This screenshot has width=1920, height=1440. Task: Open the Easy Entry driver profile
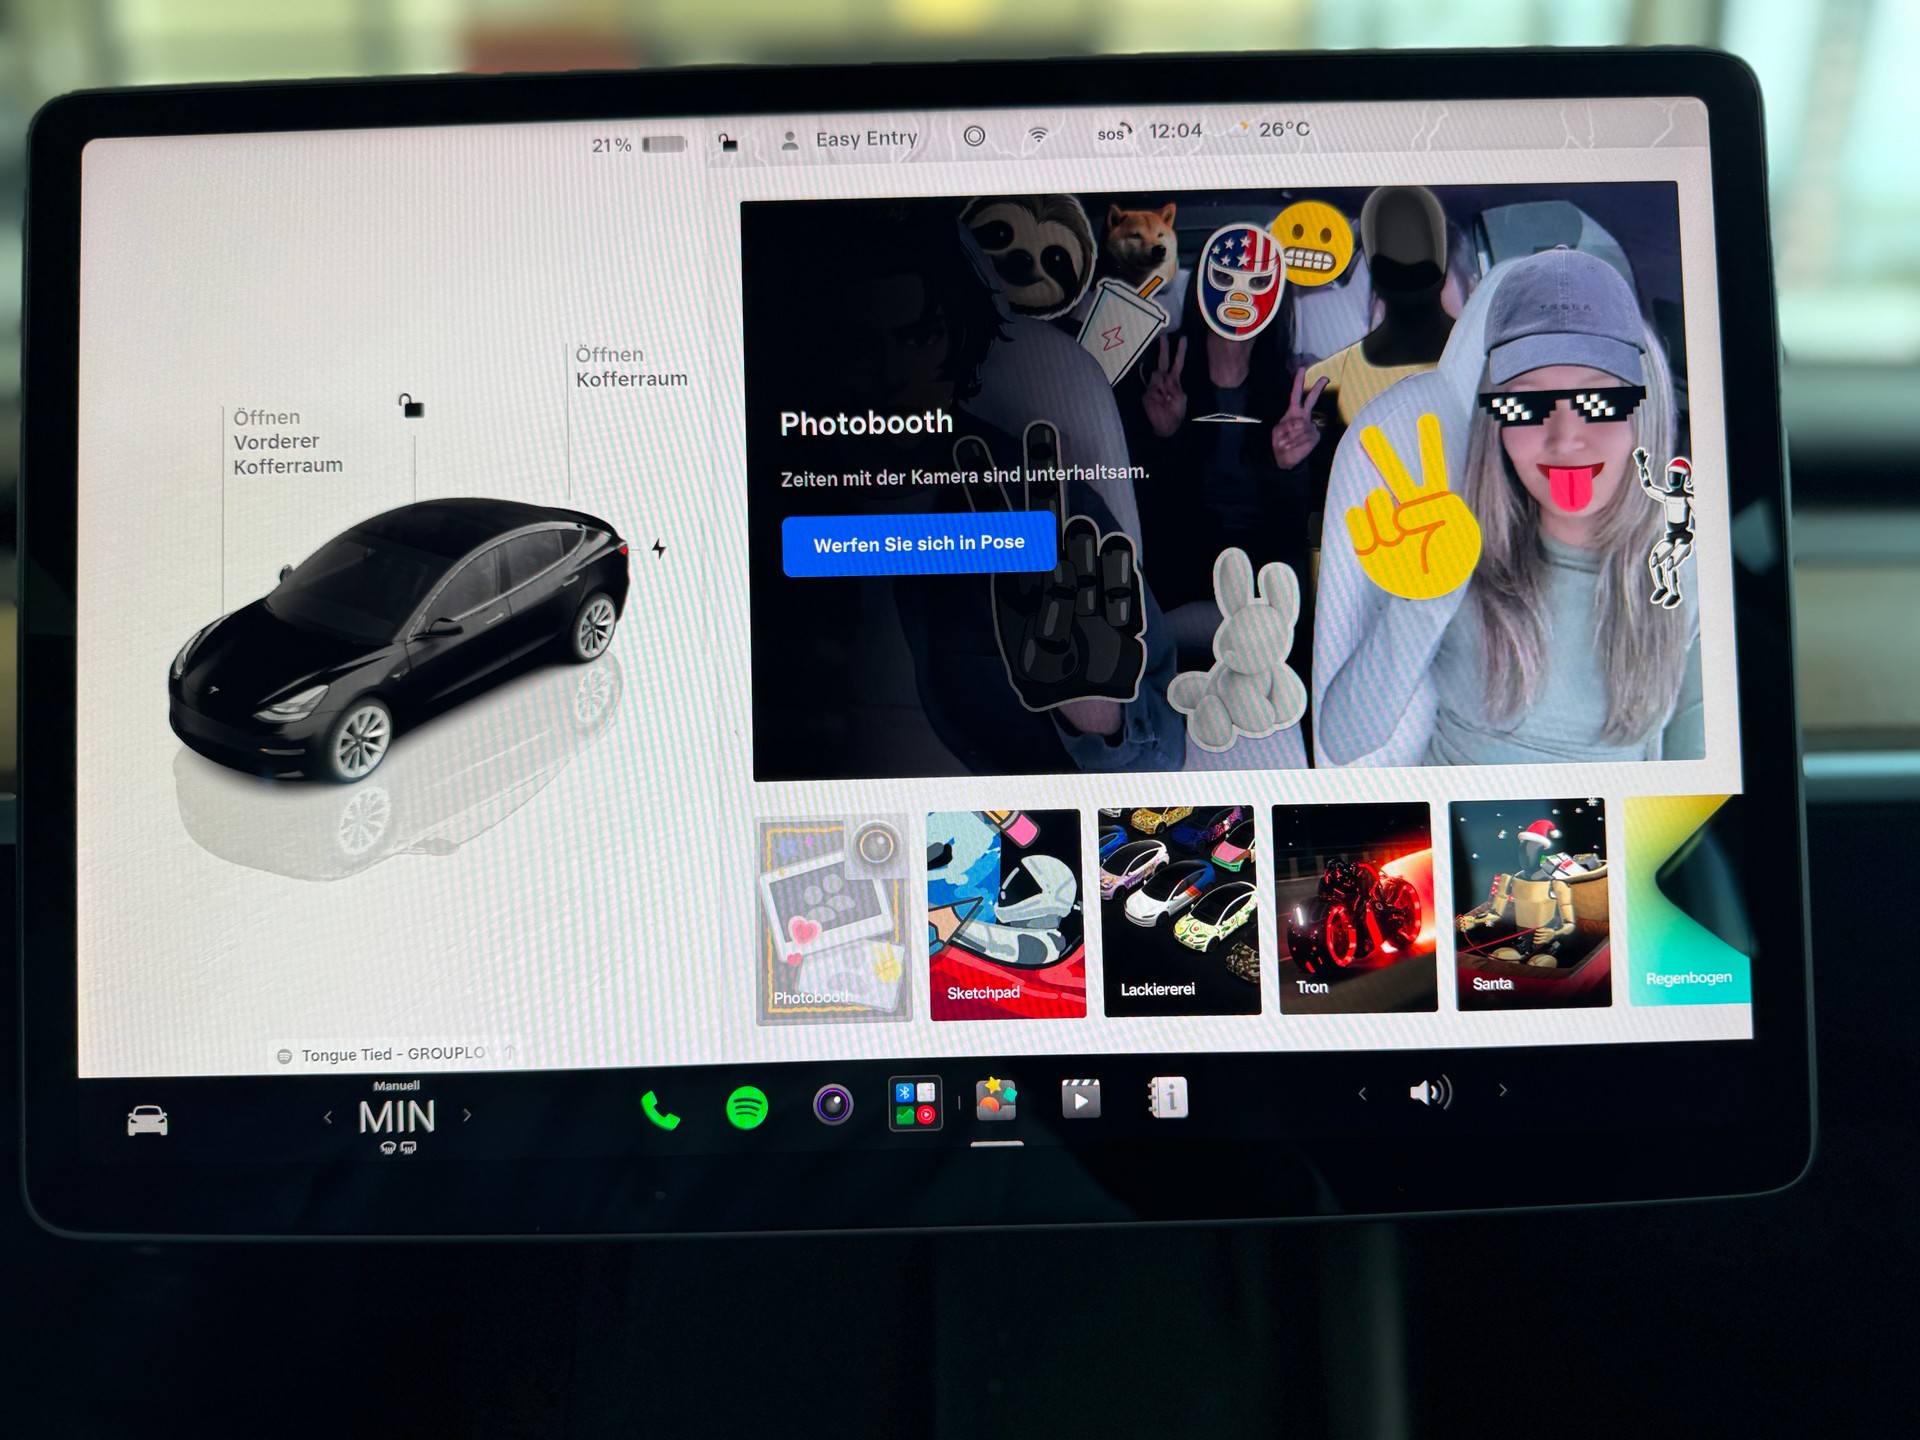point(850,140)
